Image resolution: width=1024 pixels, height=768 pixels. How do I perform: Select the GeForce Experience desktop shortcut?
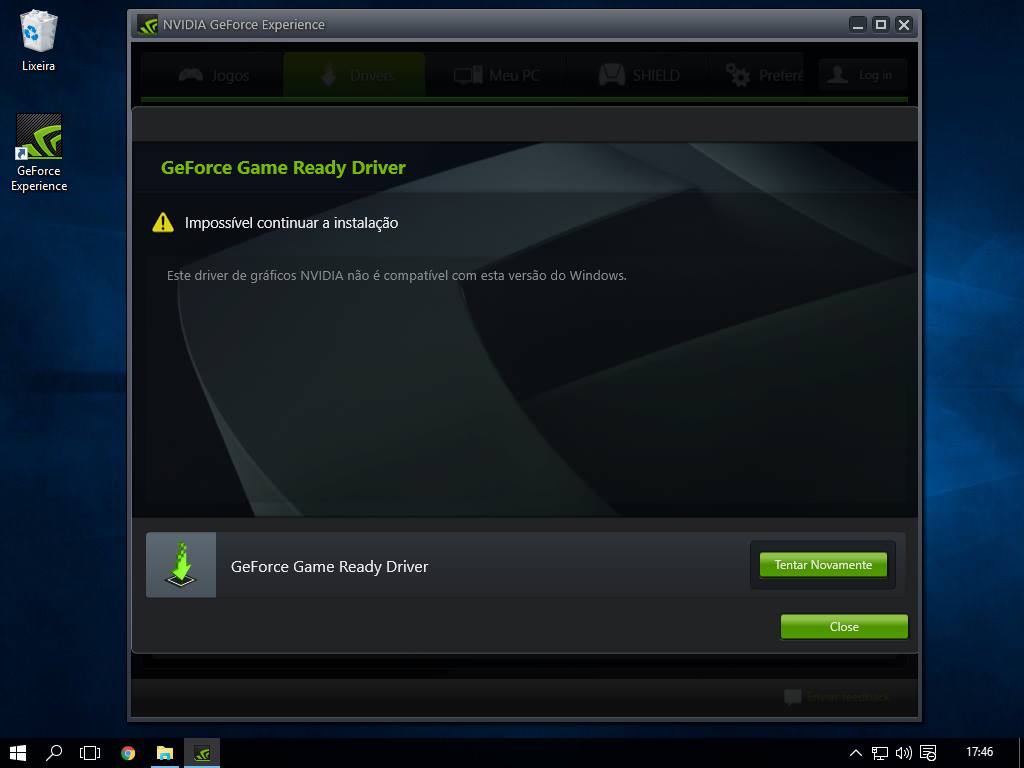coord(39,153)
